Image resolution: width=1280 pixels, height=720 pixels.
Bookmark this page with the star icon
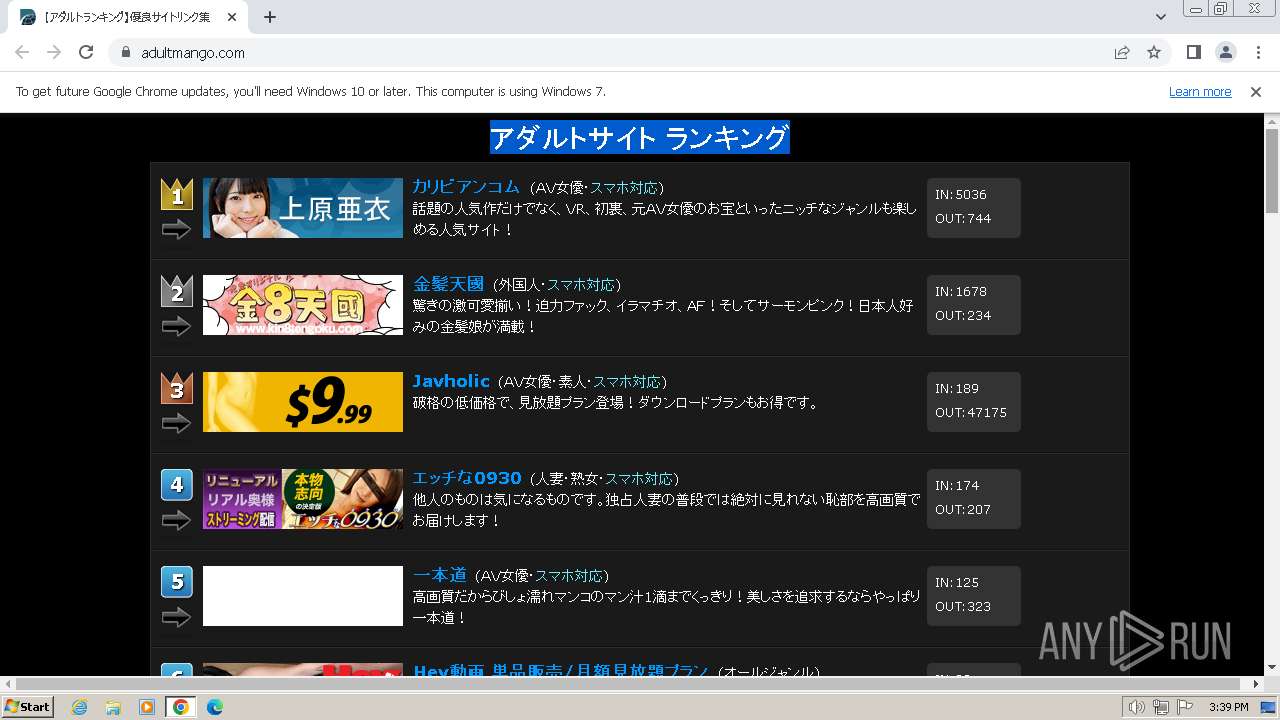tap(1154, 52)
